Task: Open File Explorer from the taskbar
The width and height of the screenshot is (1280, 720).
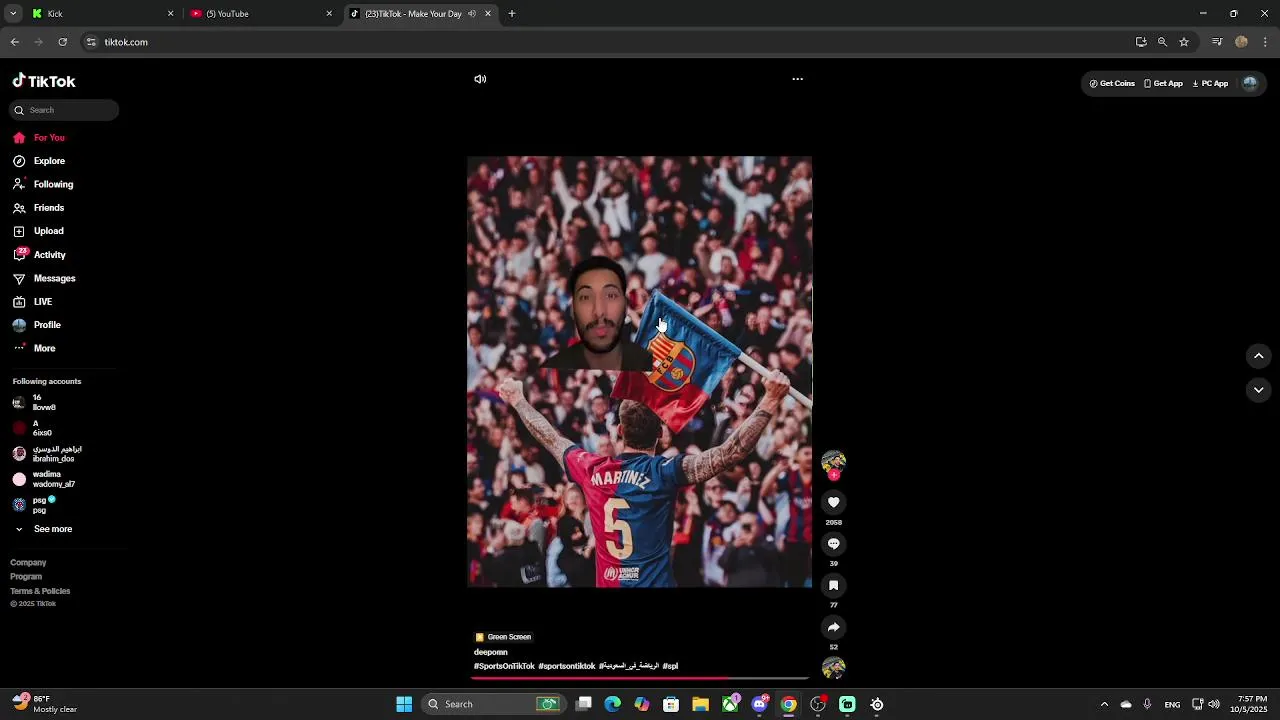Action: 700,704
